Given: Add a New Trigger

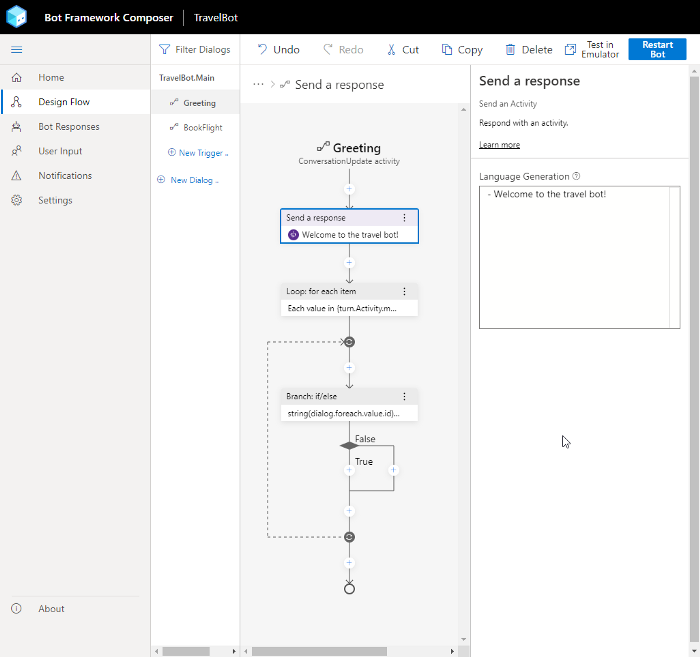Looking at the screenshot, I should pos(198,153).
